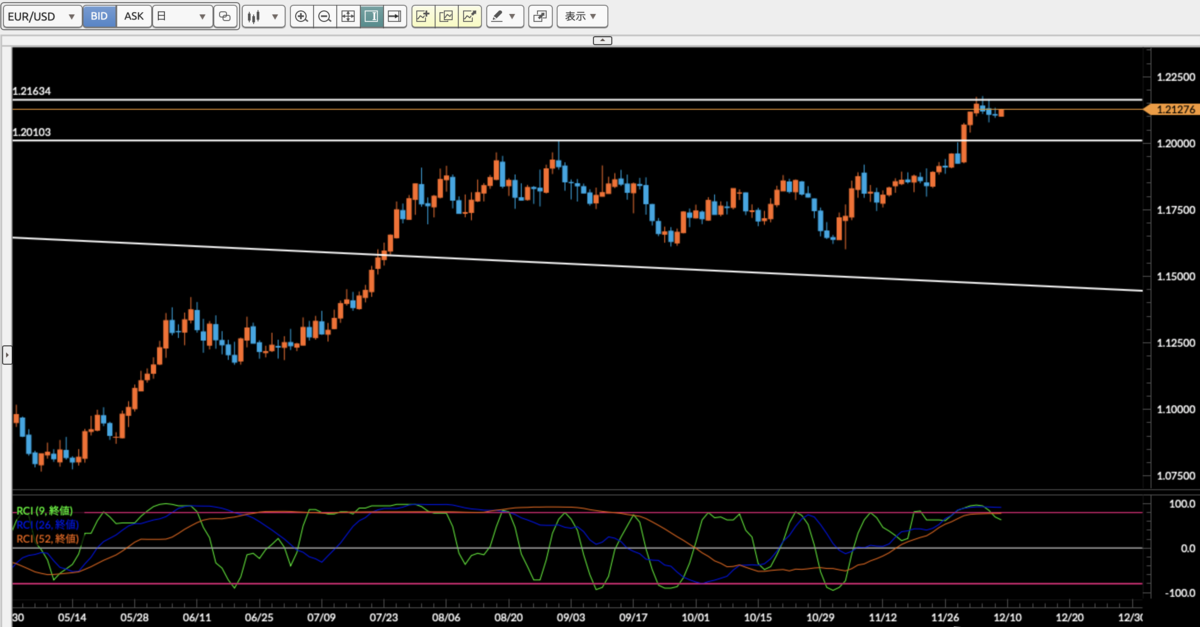Open the drawing pen tool dropdown

pos(506,17)
